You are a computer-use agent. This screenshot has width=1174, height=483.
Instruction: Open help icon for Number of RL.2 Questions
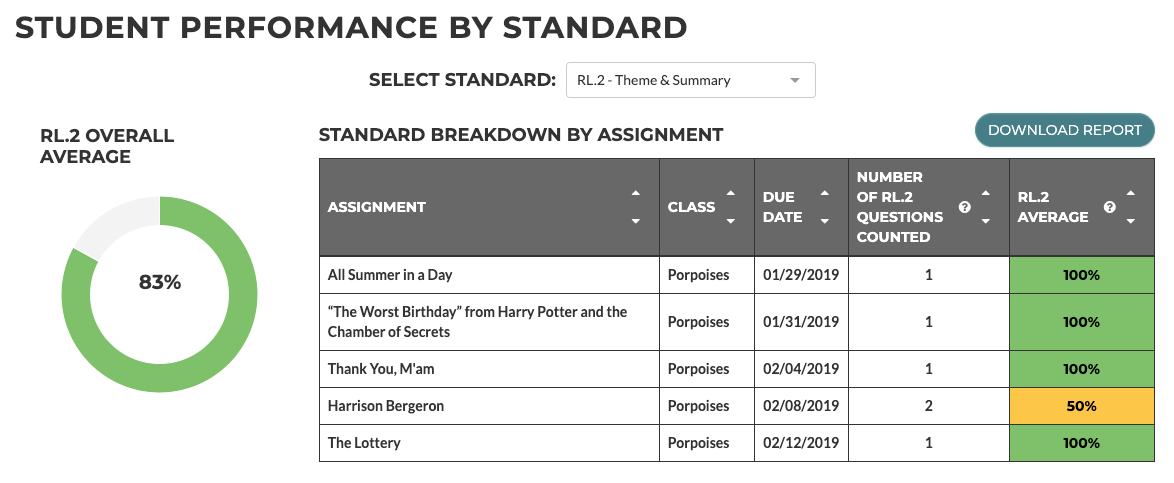[x=964, y=207]
